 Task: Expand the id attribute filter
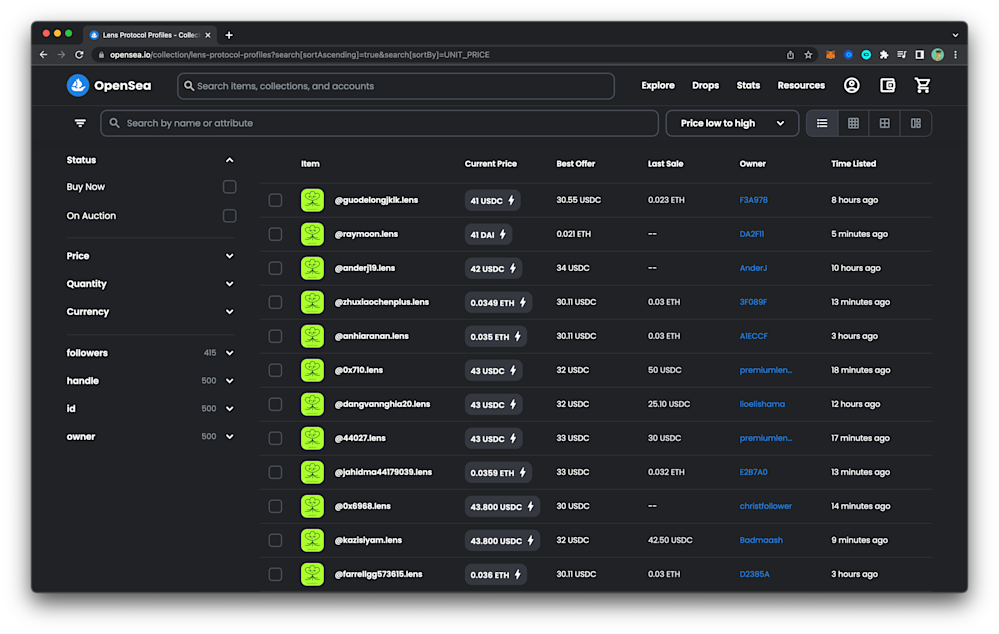point(229,409)
